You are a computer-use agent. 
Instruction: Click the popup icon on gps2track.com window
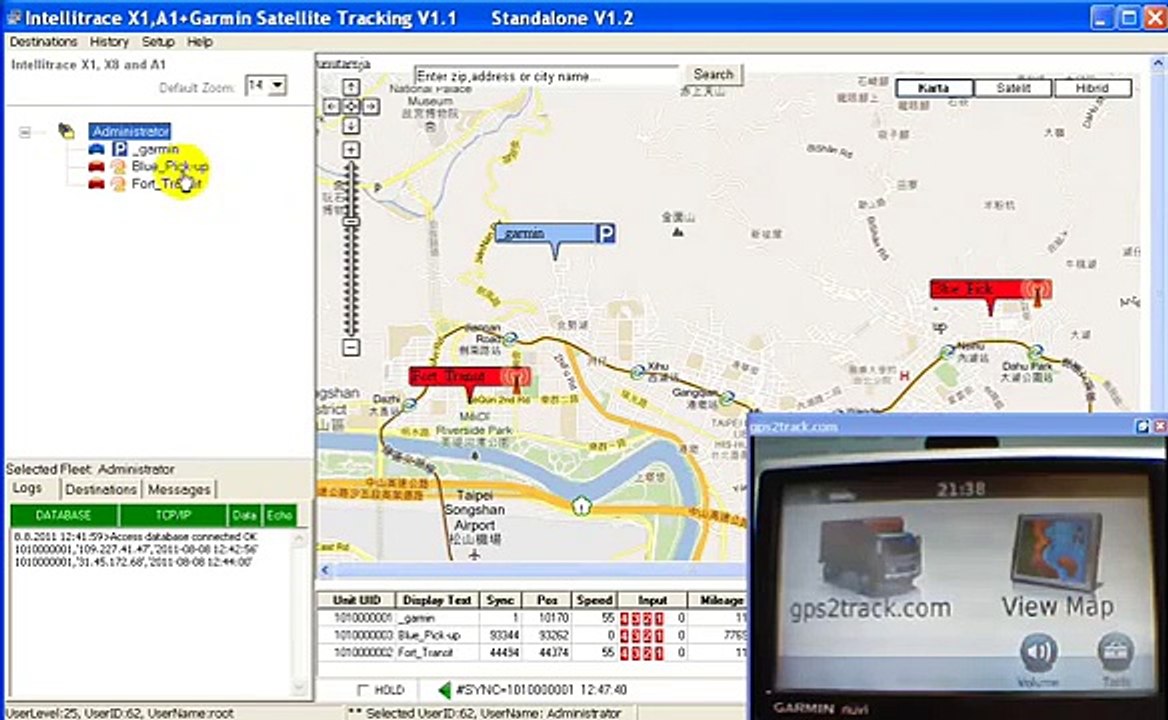(x=1142, y=426)
